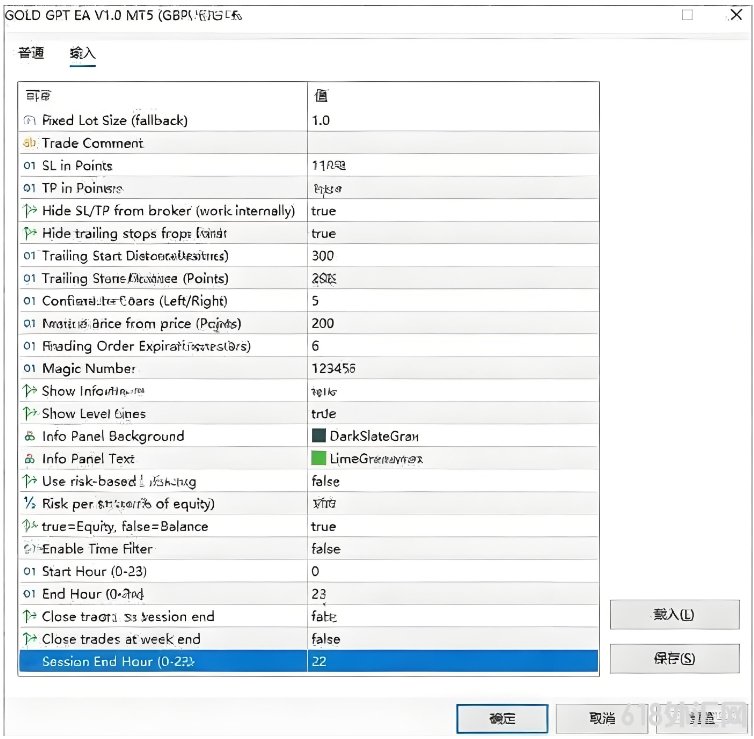This screenshot has width=754, height=739.
Task: Click the Trade Comment string icon
Action: click(29, 143)
